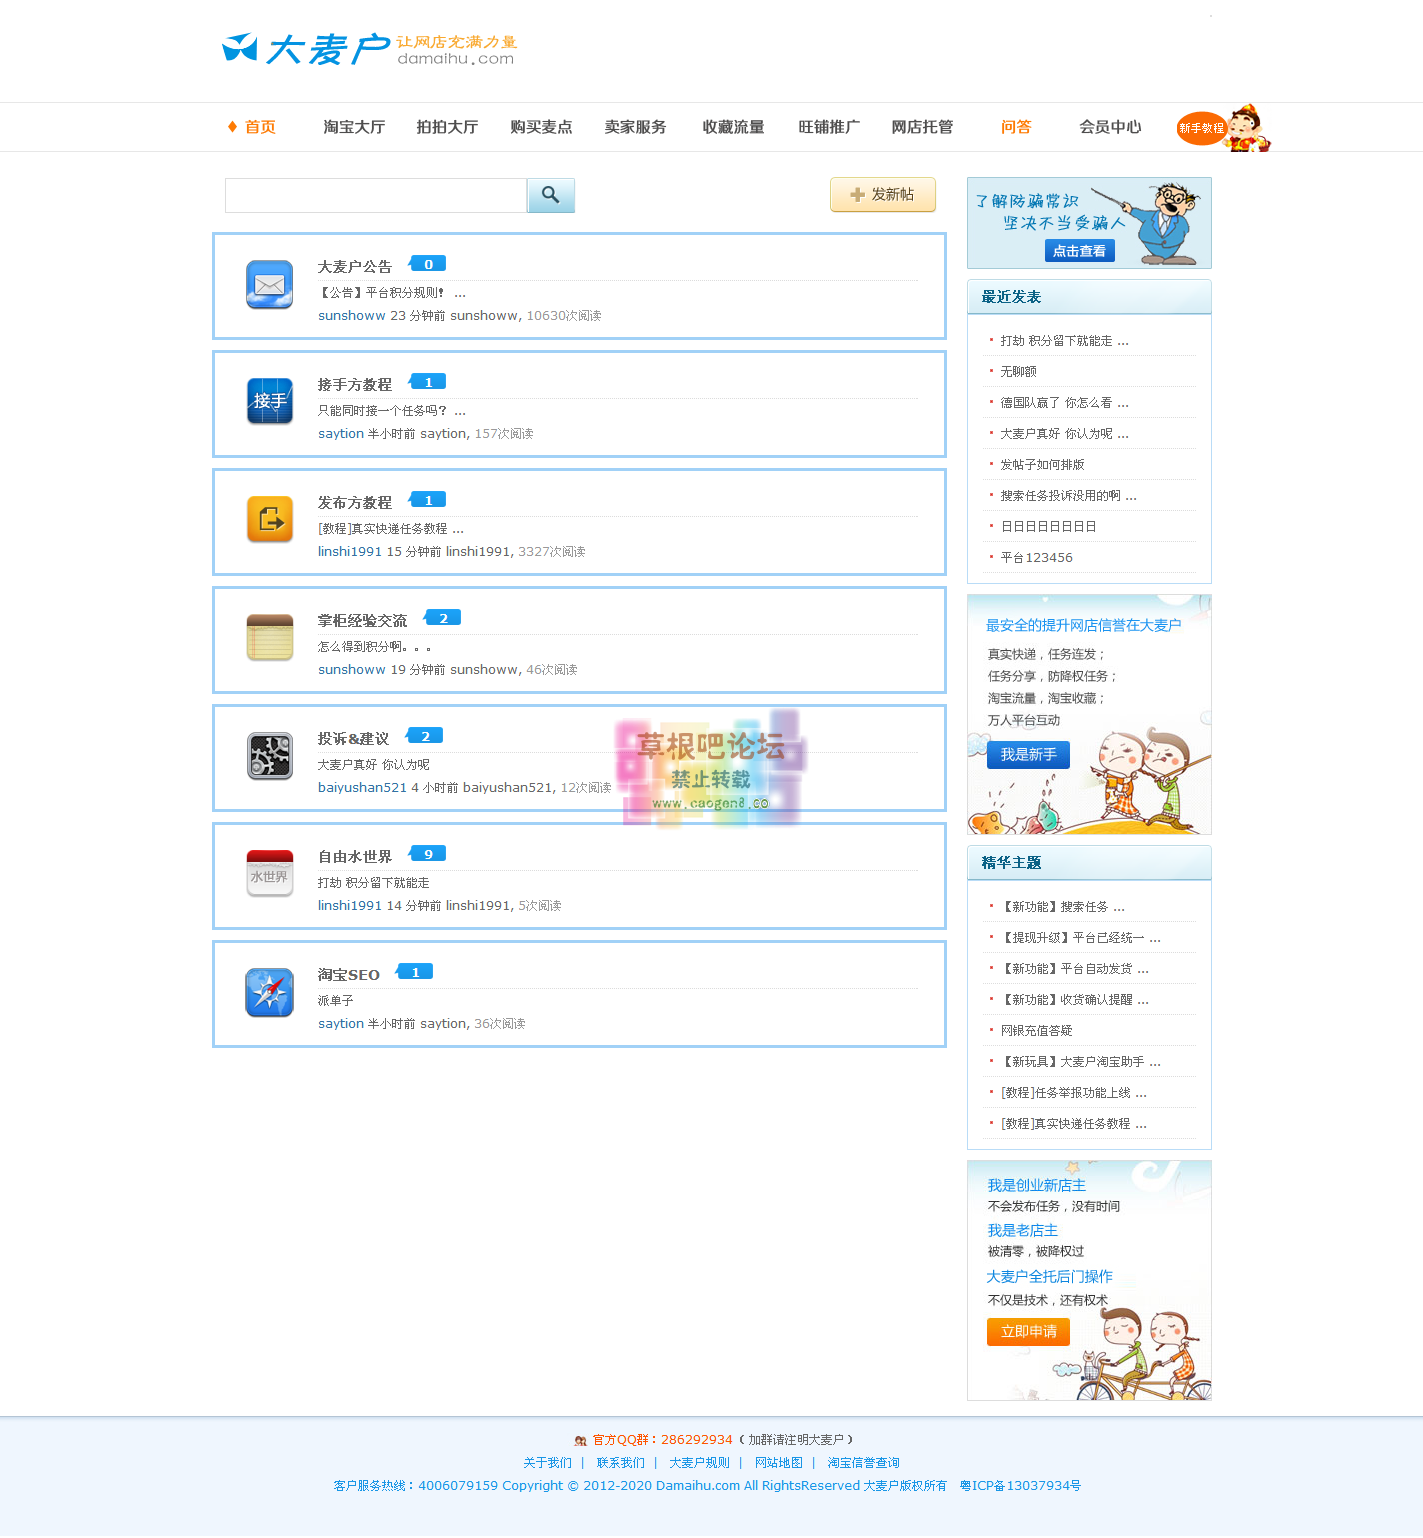Follow the 关于我们 footer link
This screenshot has width=1423, height=1538.
(x=547, y=1463)
